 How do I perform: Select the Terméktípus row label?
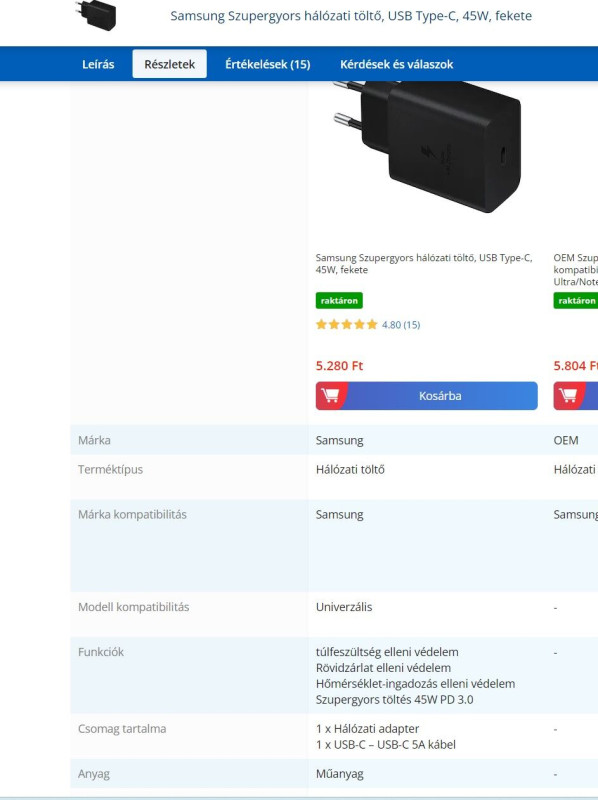(110, 469)
